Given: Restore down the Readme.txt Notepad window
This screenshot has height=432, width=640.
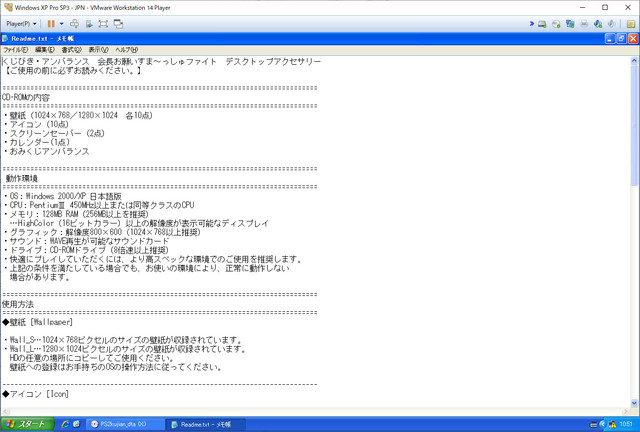Looking at the screenshot, I should coord(621,38).
